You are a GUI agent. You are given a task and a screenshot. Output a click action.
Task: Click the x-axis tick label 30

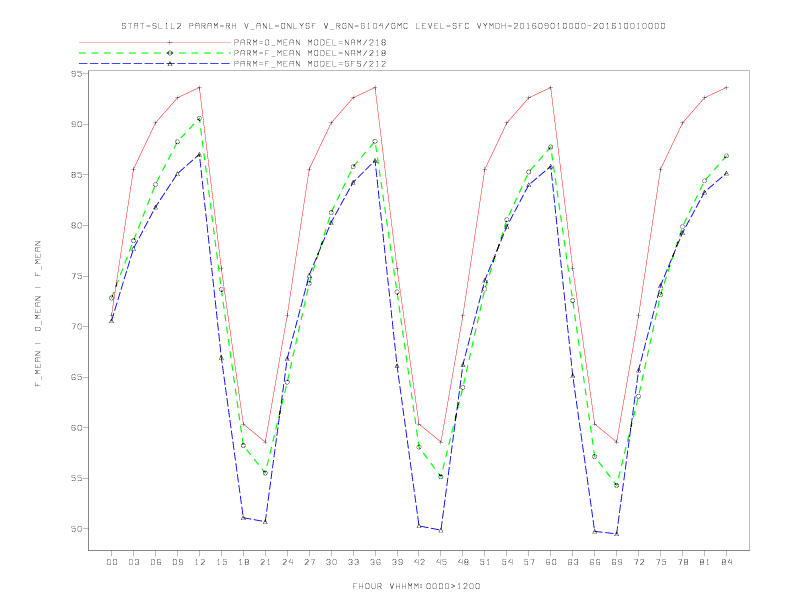pos(331,562)
